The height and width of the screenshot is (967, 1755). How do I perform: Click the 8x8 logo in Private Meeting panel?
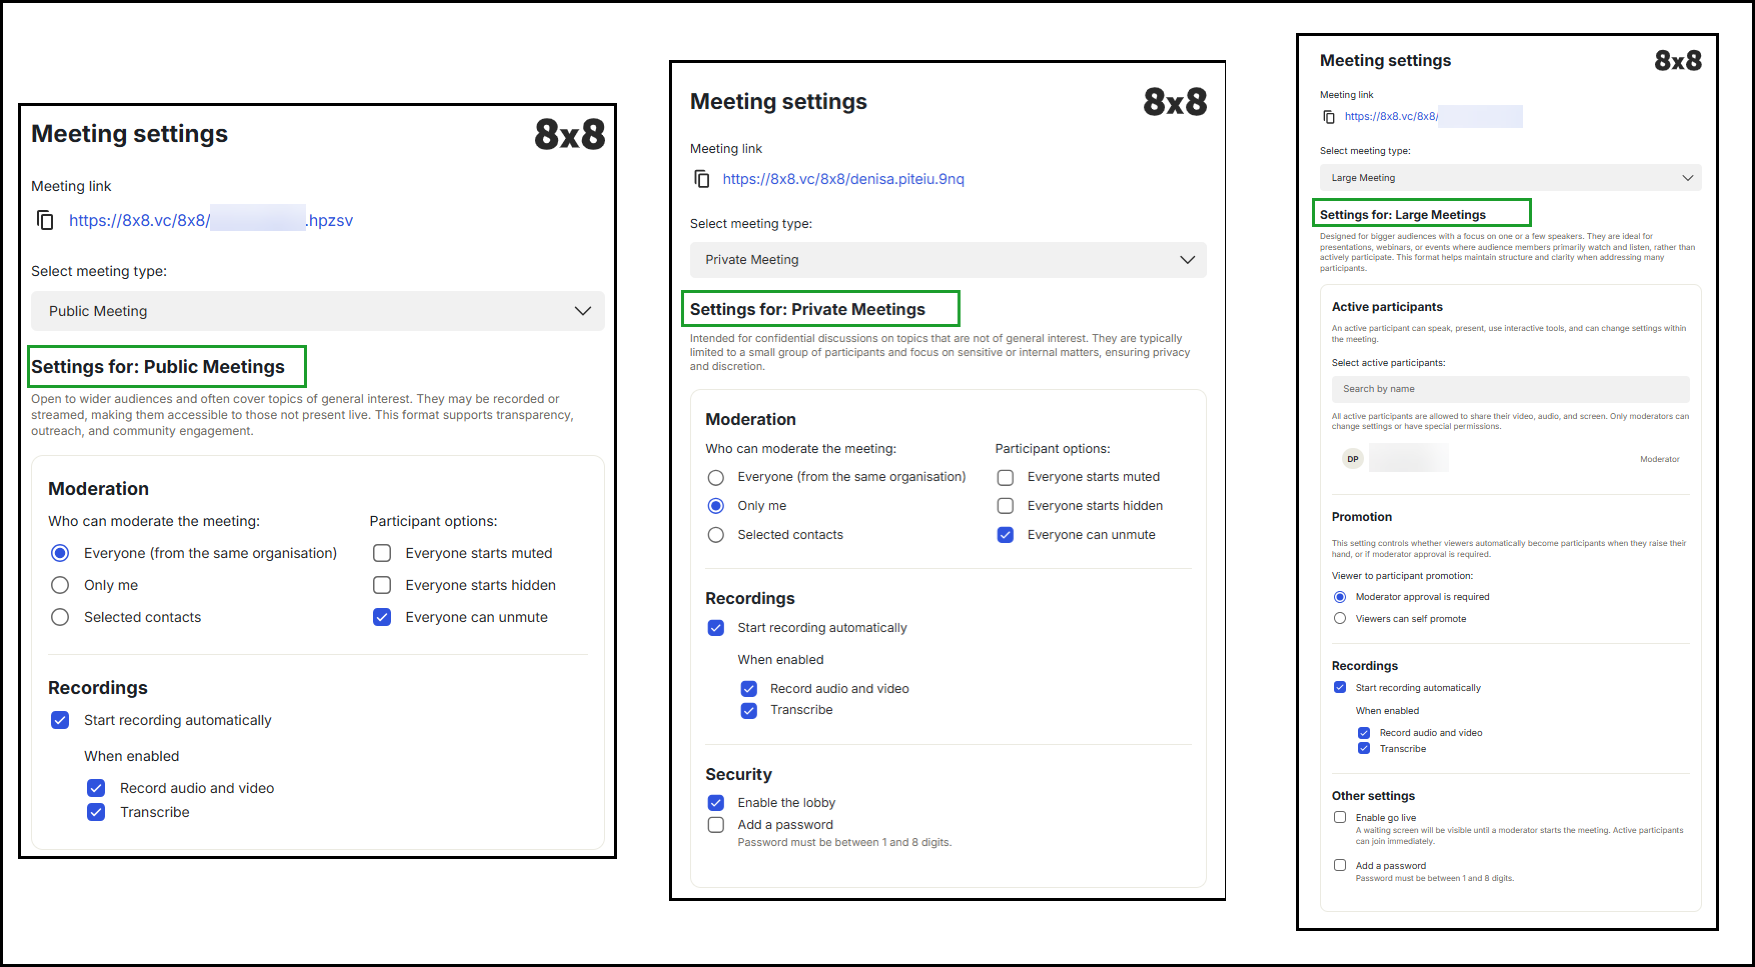coord(1174,102)
